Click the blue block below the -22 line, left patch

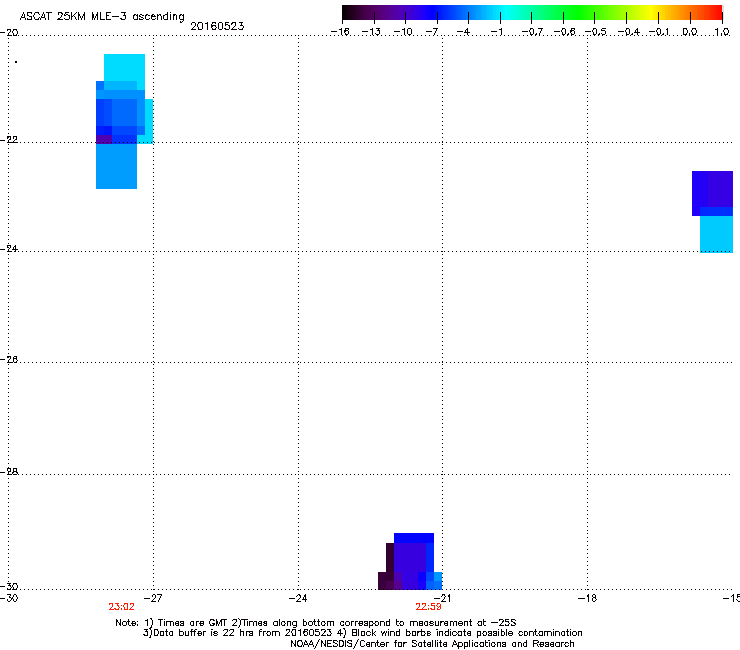(116, 166)
